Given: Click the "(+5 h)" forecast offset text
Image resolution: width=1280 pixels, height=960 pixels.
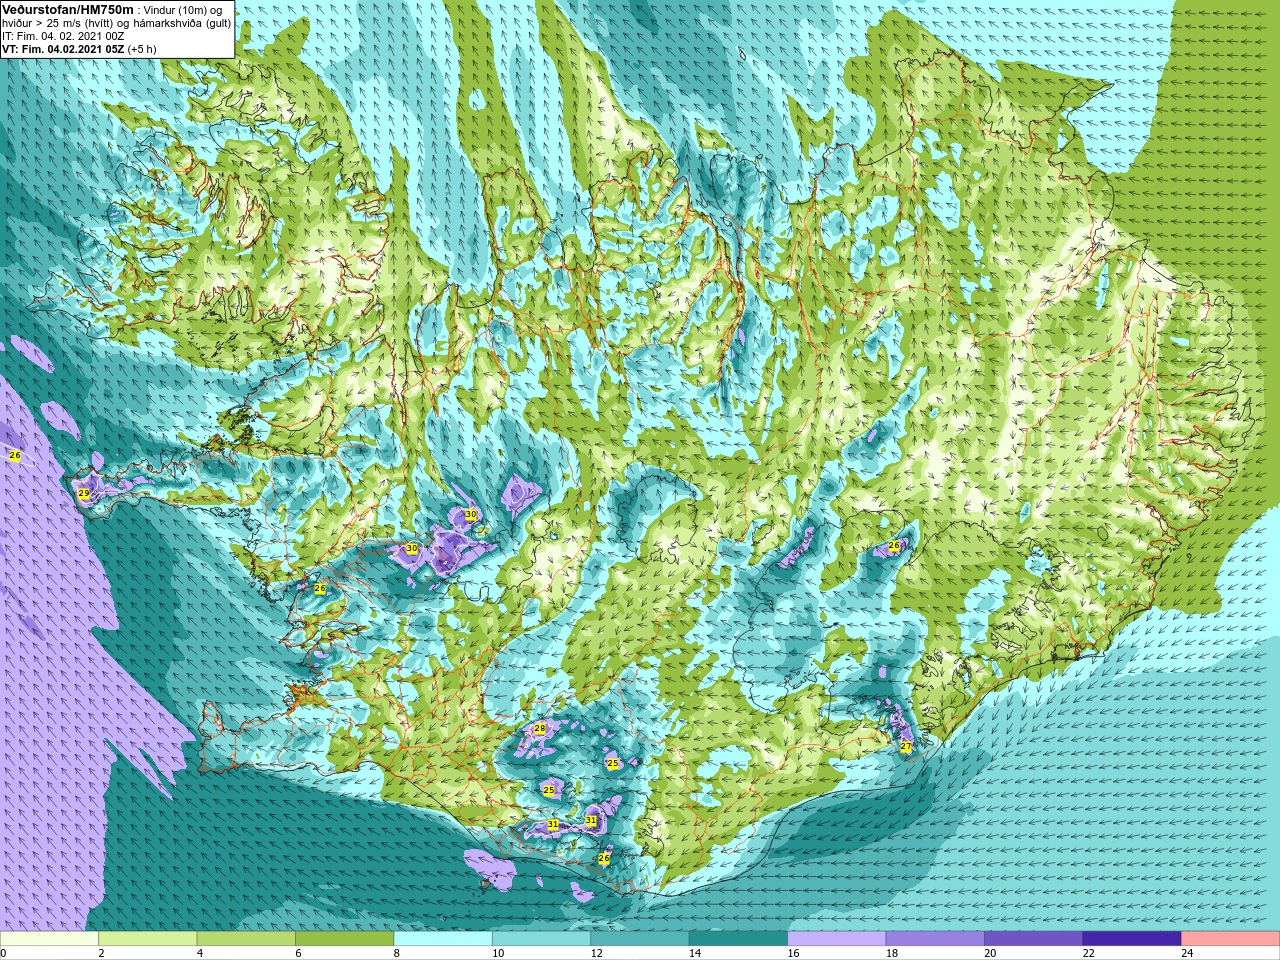Looking at the screenshot, I should 142,49.
